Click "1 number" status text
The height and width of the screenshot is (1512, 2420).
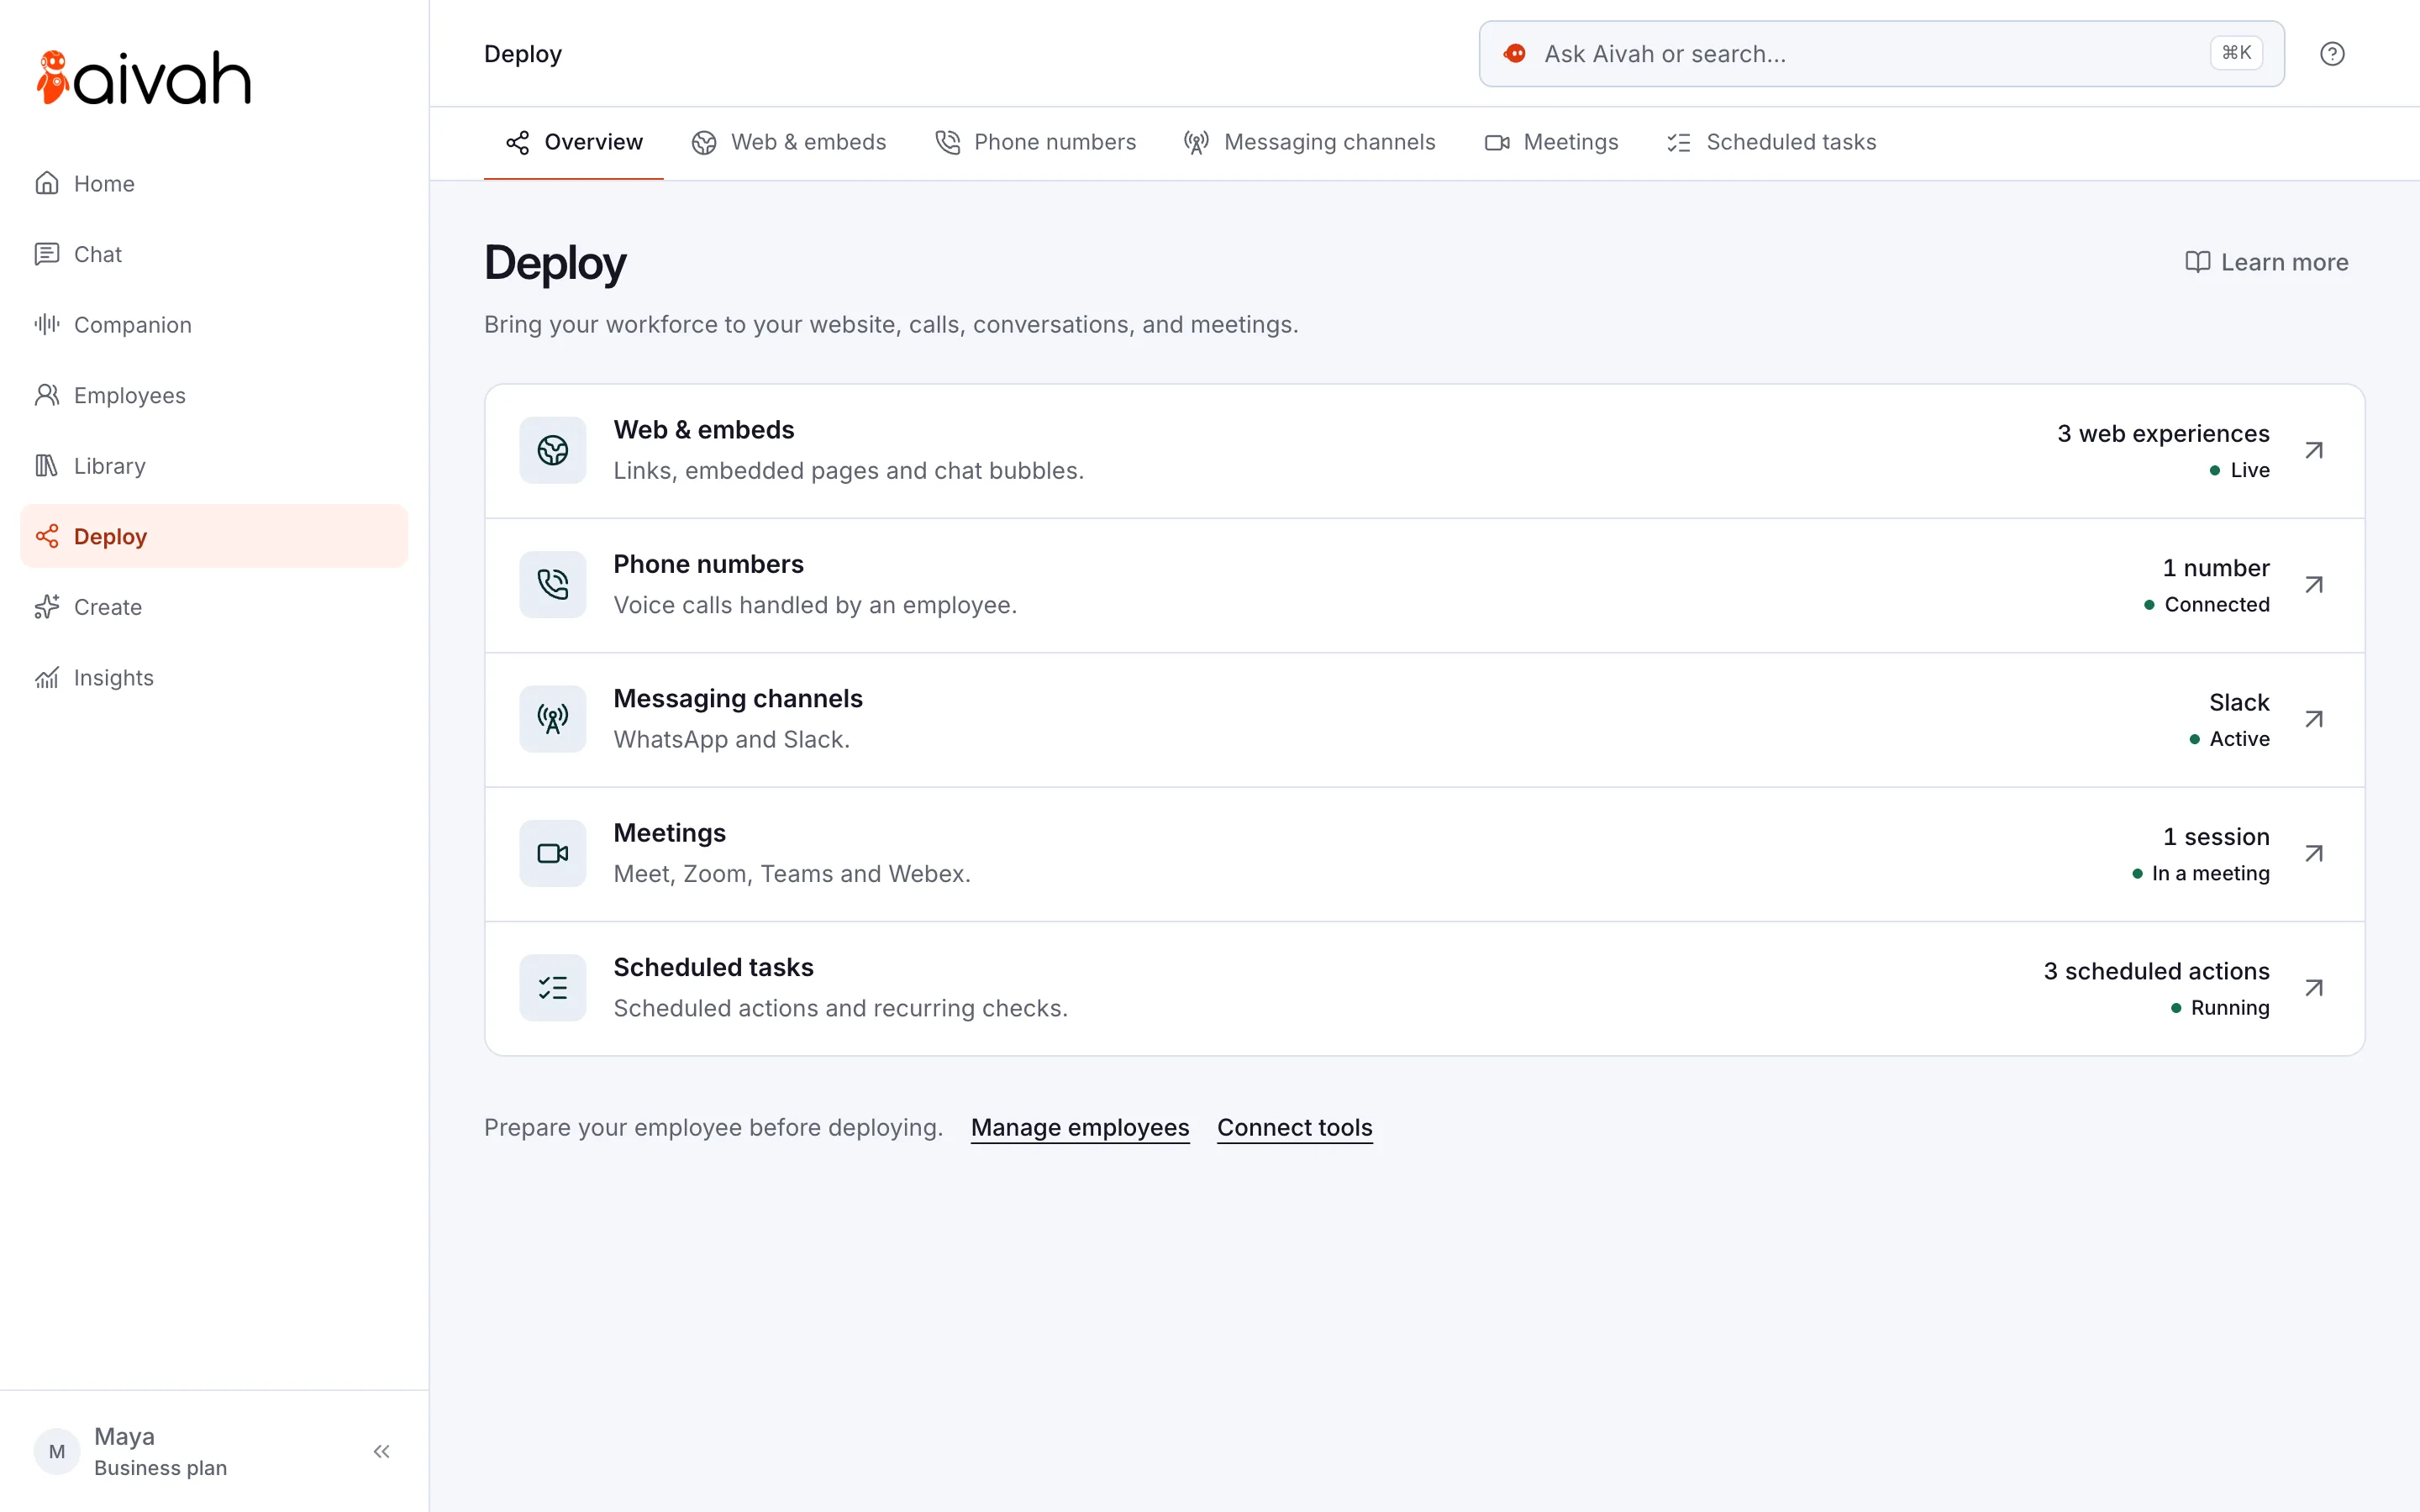pos(2216,568)
